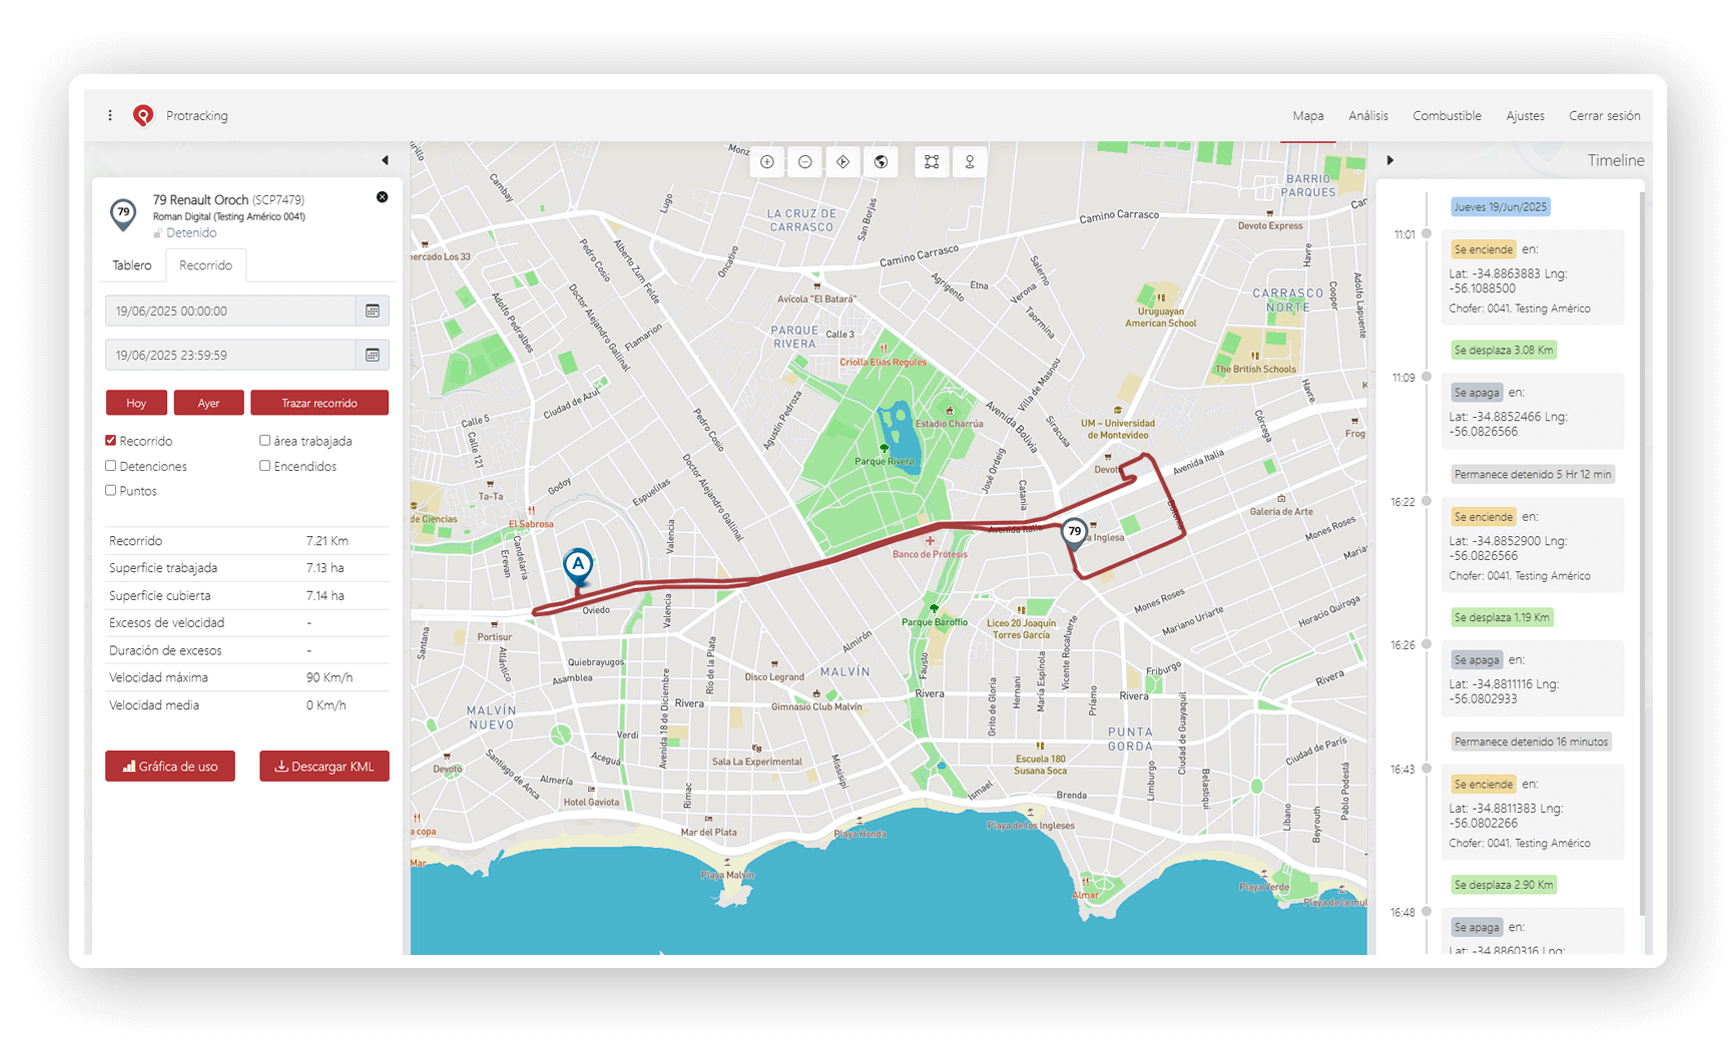Close the Renault Oroch vehicle panel

tap(382, 197)
